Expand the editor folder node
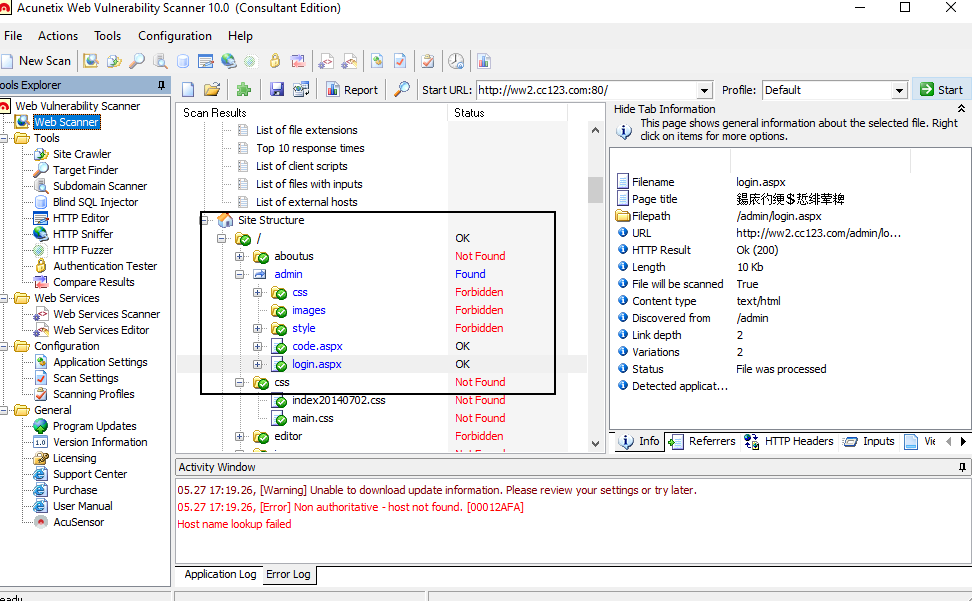Screen dimensions: 972x601 click(x=239, y=436)
